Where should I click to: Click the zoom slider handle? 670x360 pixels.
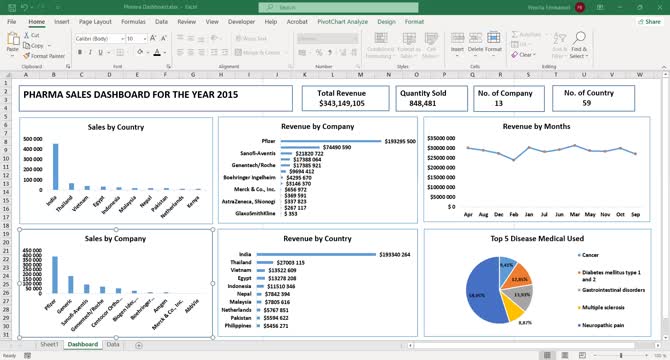coord(621,355)
